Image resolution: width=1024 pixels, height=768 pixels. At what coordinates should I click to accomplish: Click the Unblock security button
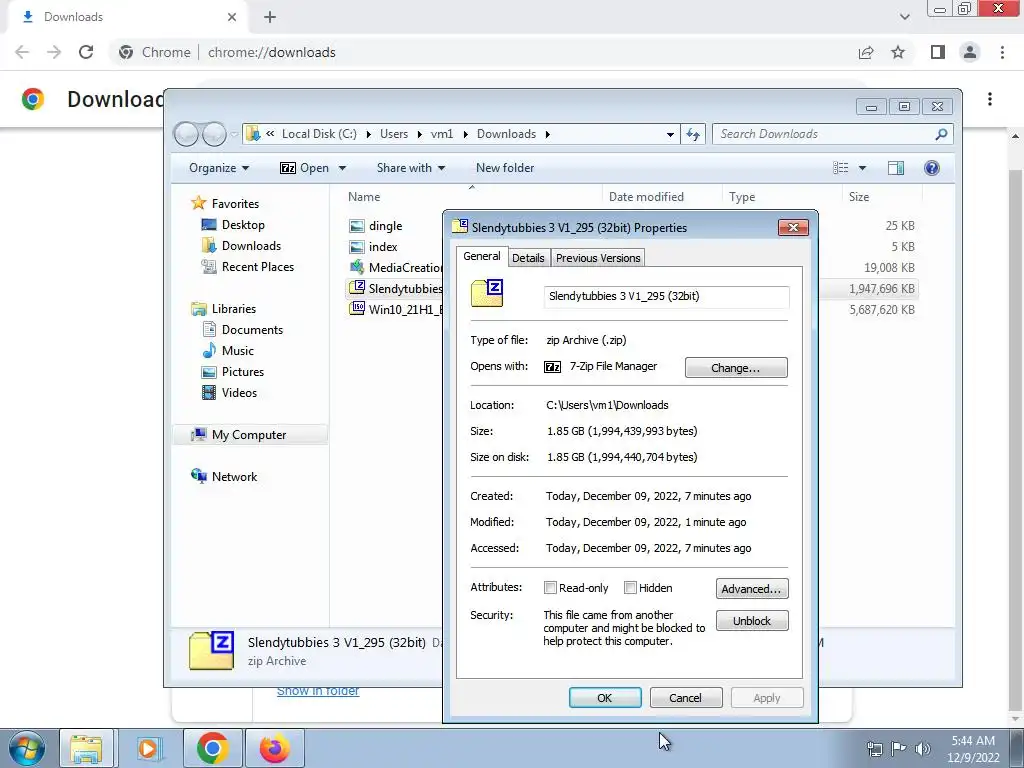pyautogui.click(x=752, y=620)
